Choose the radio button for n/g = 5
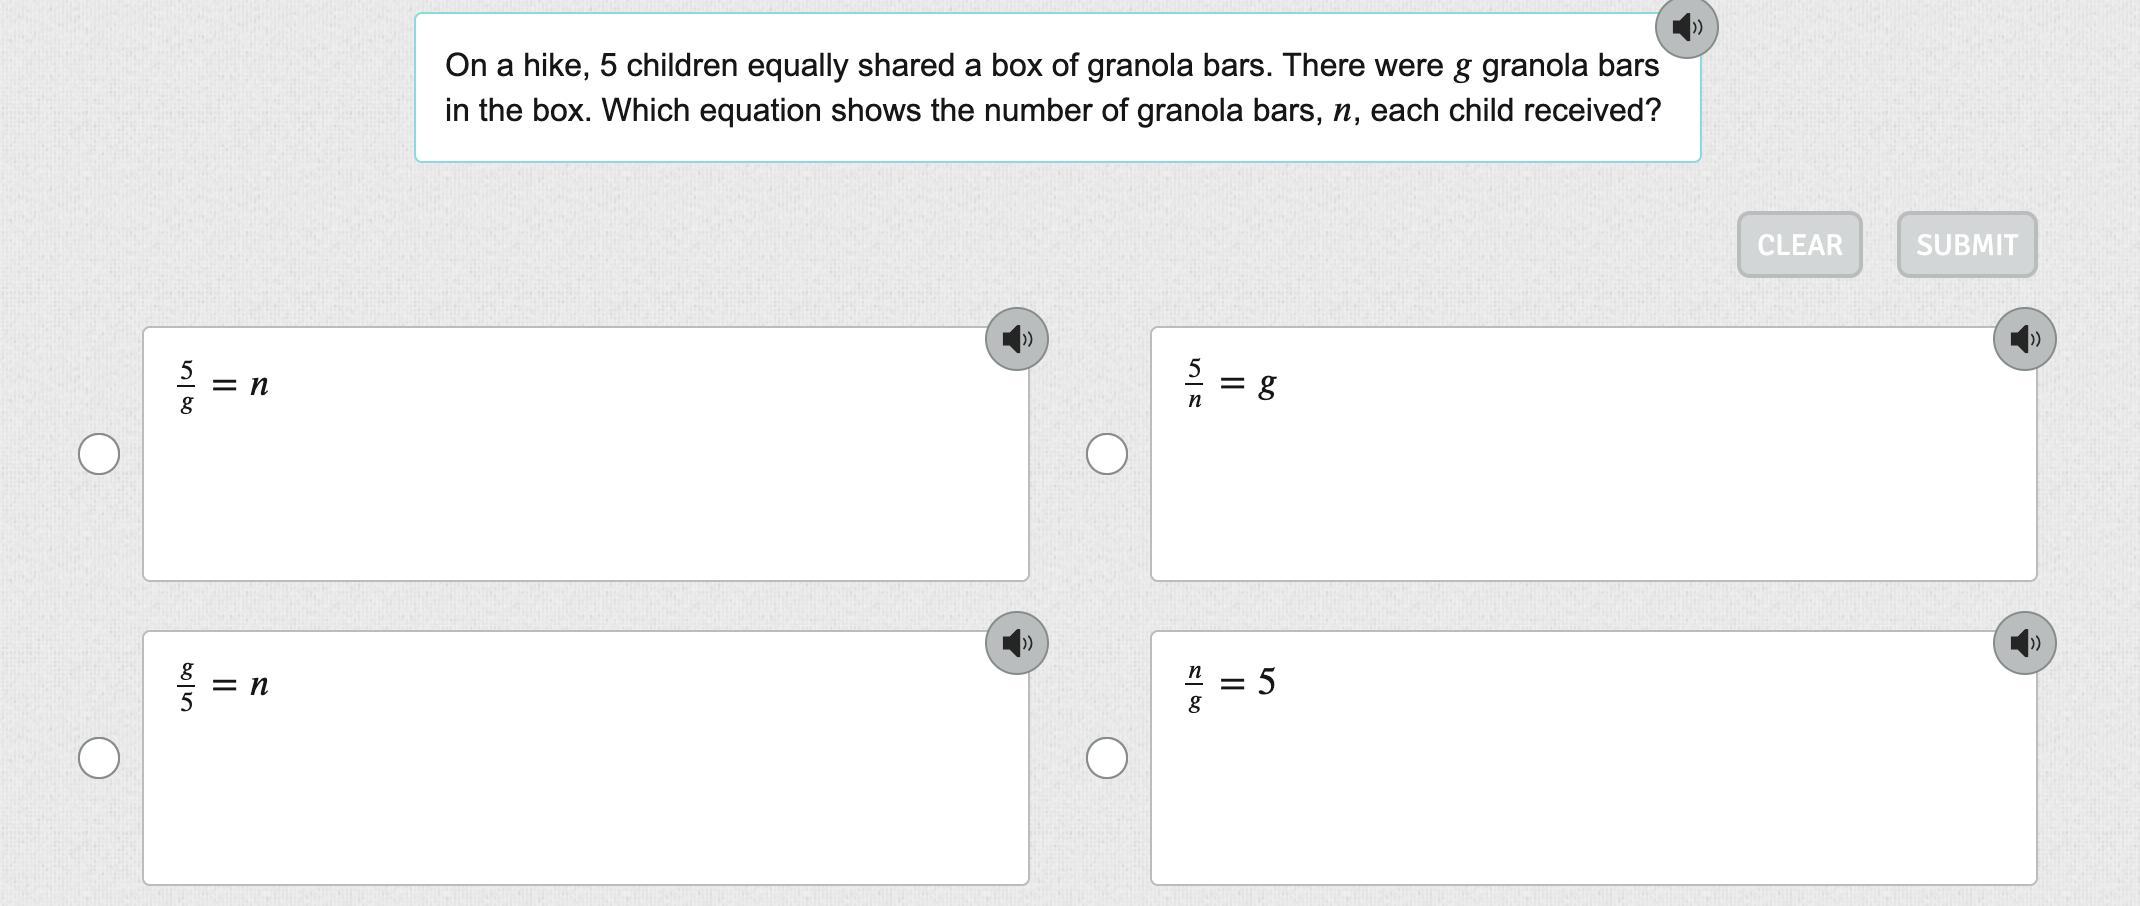The image size is (2140, 906). click(x=1107, y=758)
